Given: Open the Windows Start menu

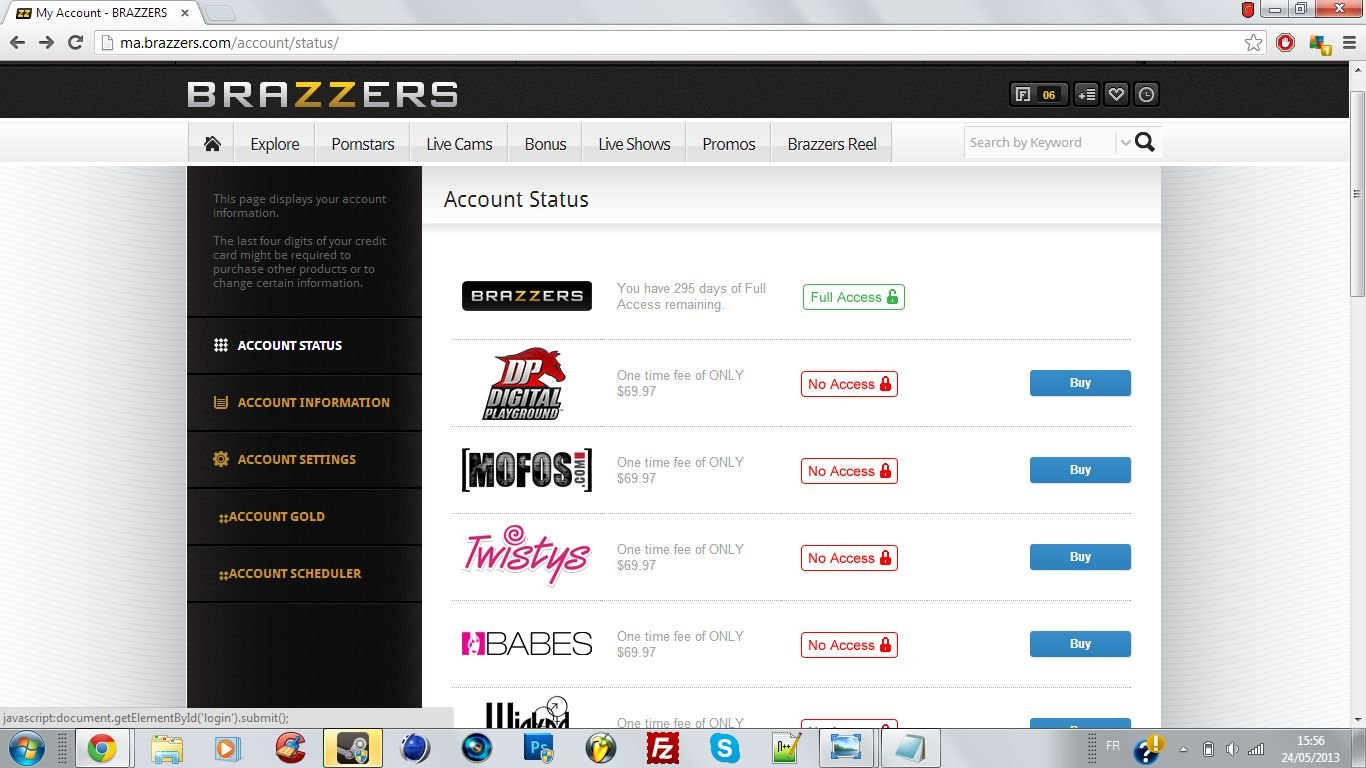Looking at the screenshot, I should pyautogui.click(x=27, y=748).
